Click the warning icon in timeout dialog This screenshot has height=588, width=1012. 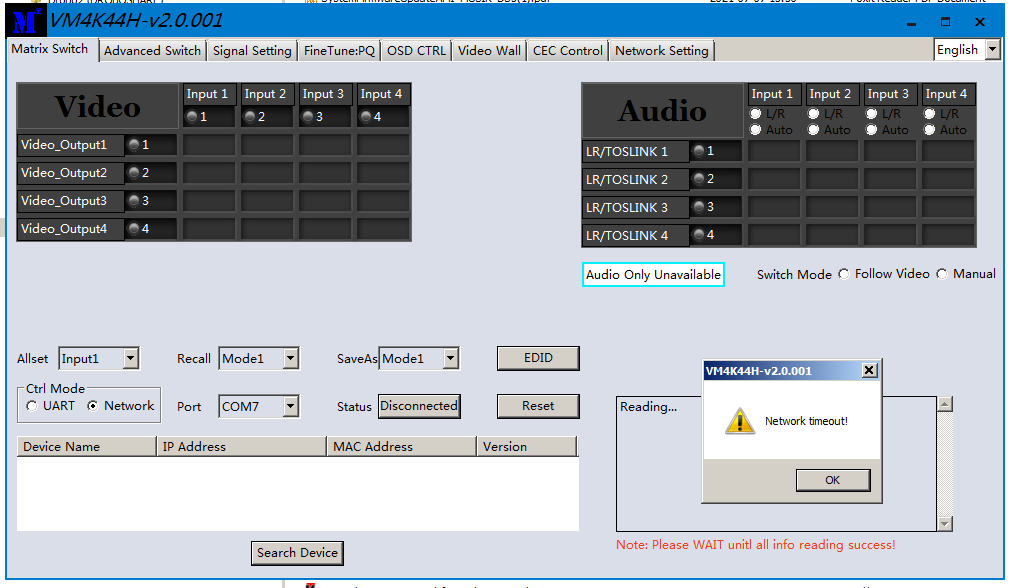tap(740, 421)
